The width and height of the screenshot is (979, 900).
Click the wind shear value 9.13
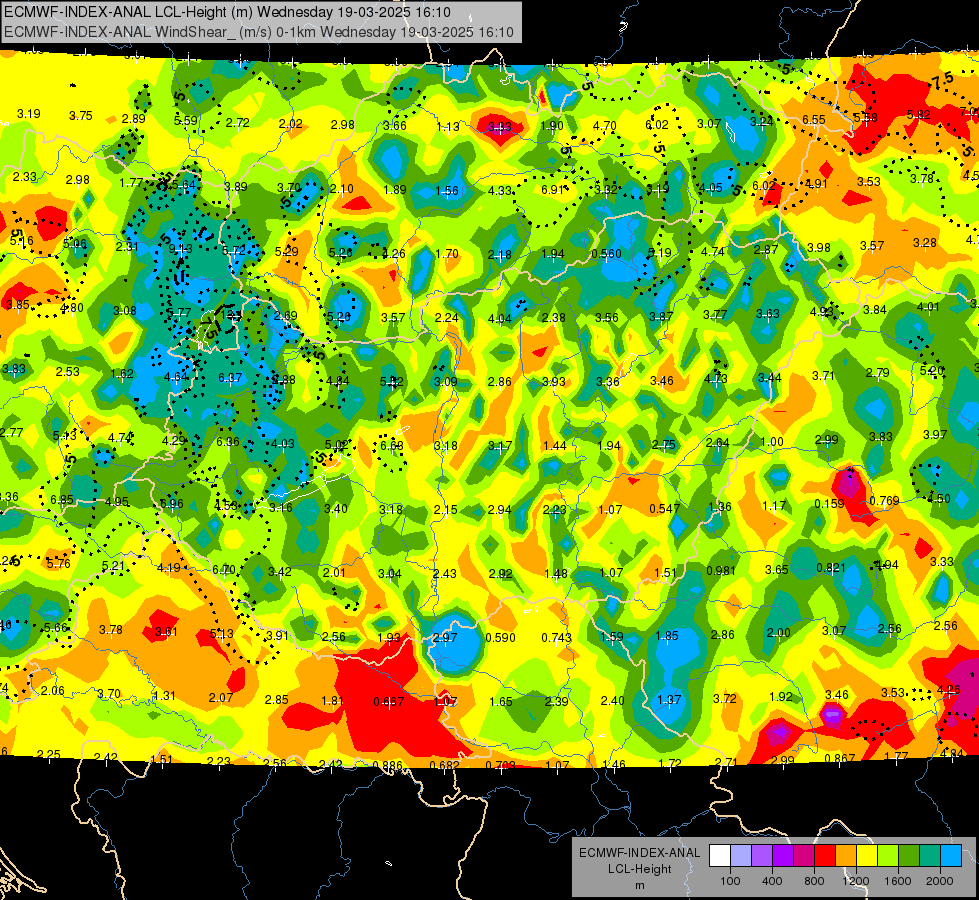[x=180, y=249]
